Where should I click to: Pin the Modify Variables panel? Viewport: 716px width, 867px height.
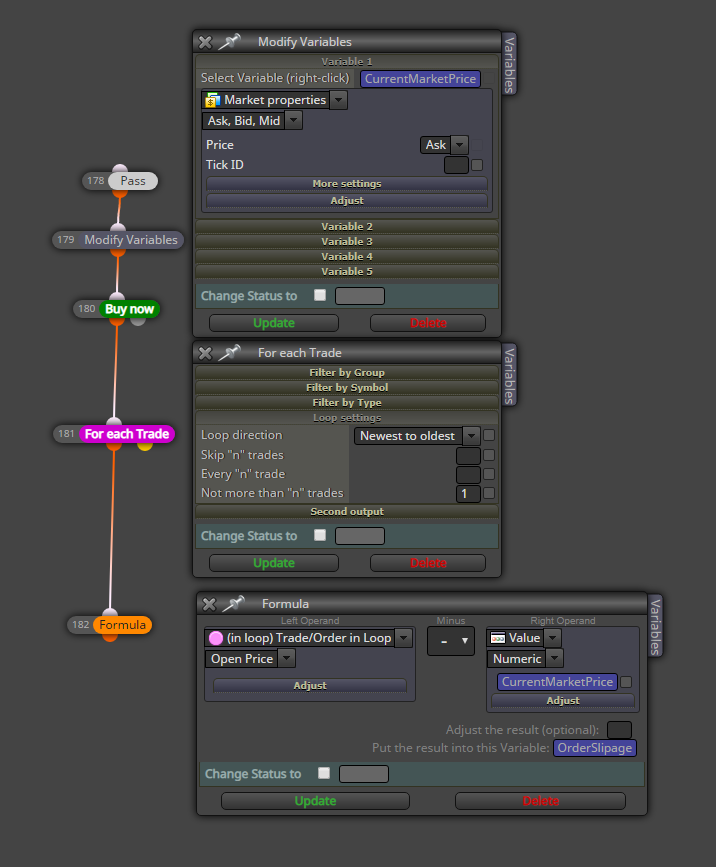click(x=229, y=41)
